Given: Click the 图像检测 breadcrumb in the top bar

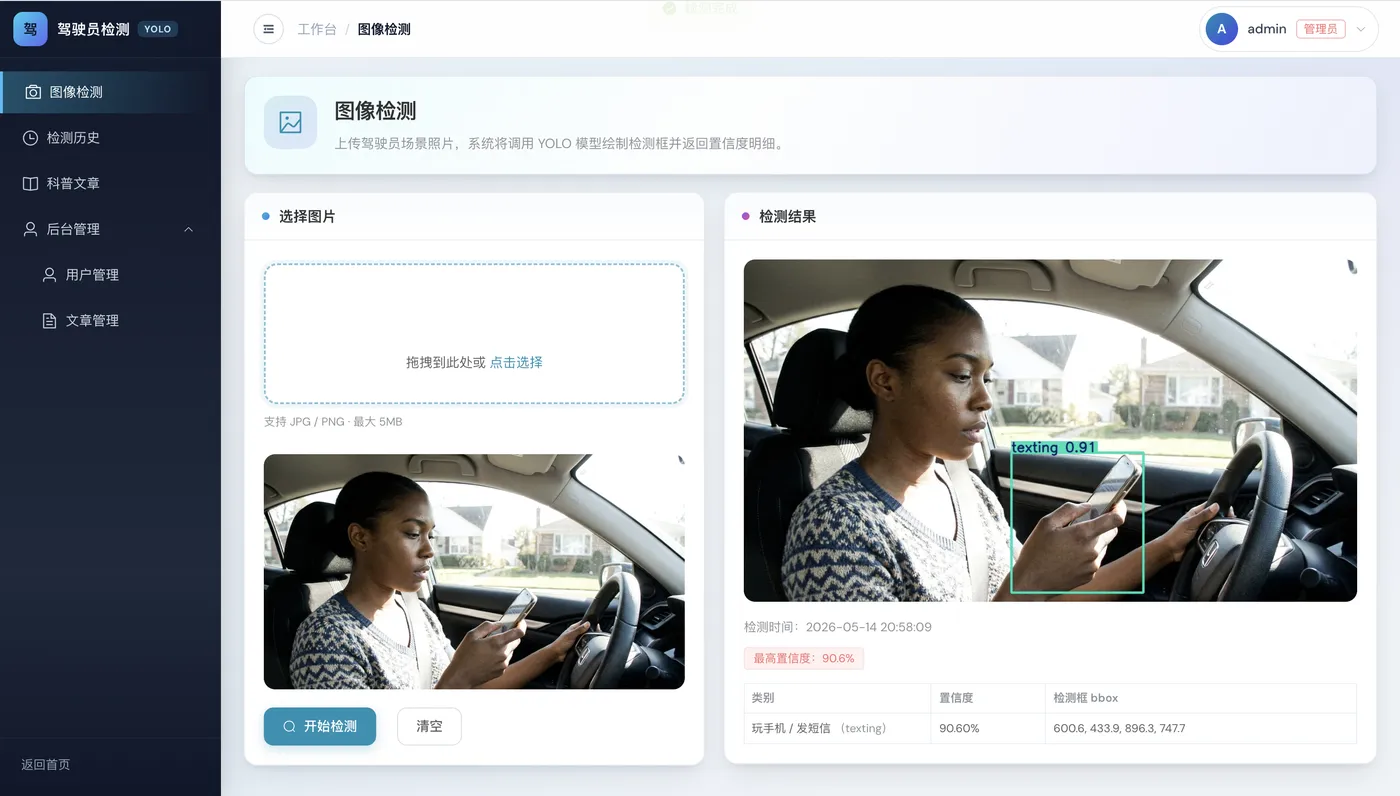Looking at the screenshot, I should point(384,29).
